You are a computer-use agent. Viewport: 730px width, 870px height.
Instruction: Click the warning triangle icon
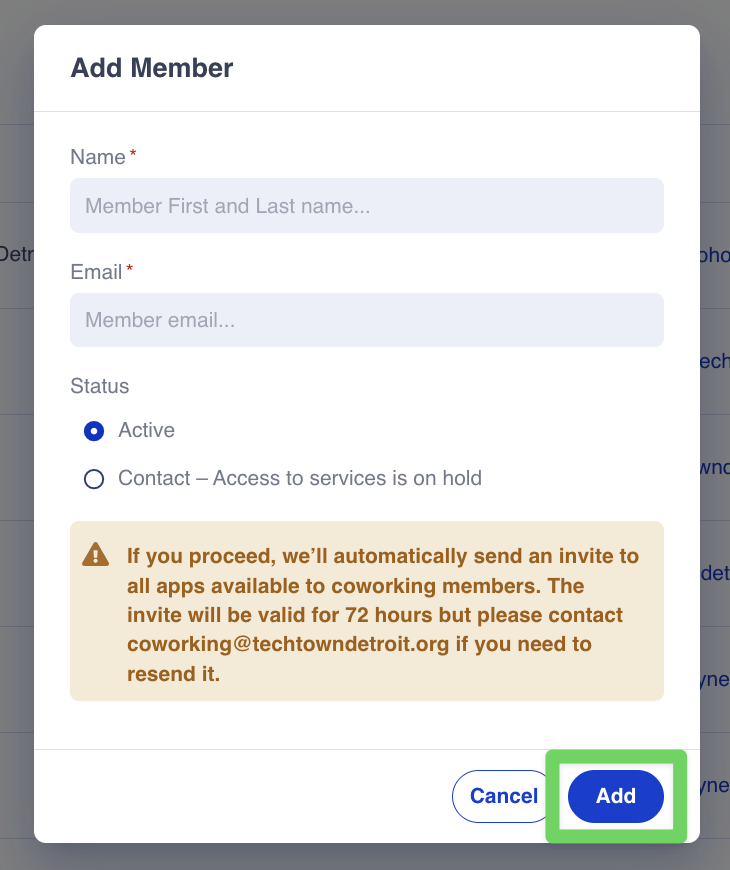(x=95, y=554)
